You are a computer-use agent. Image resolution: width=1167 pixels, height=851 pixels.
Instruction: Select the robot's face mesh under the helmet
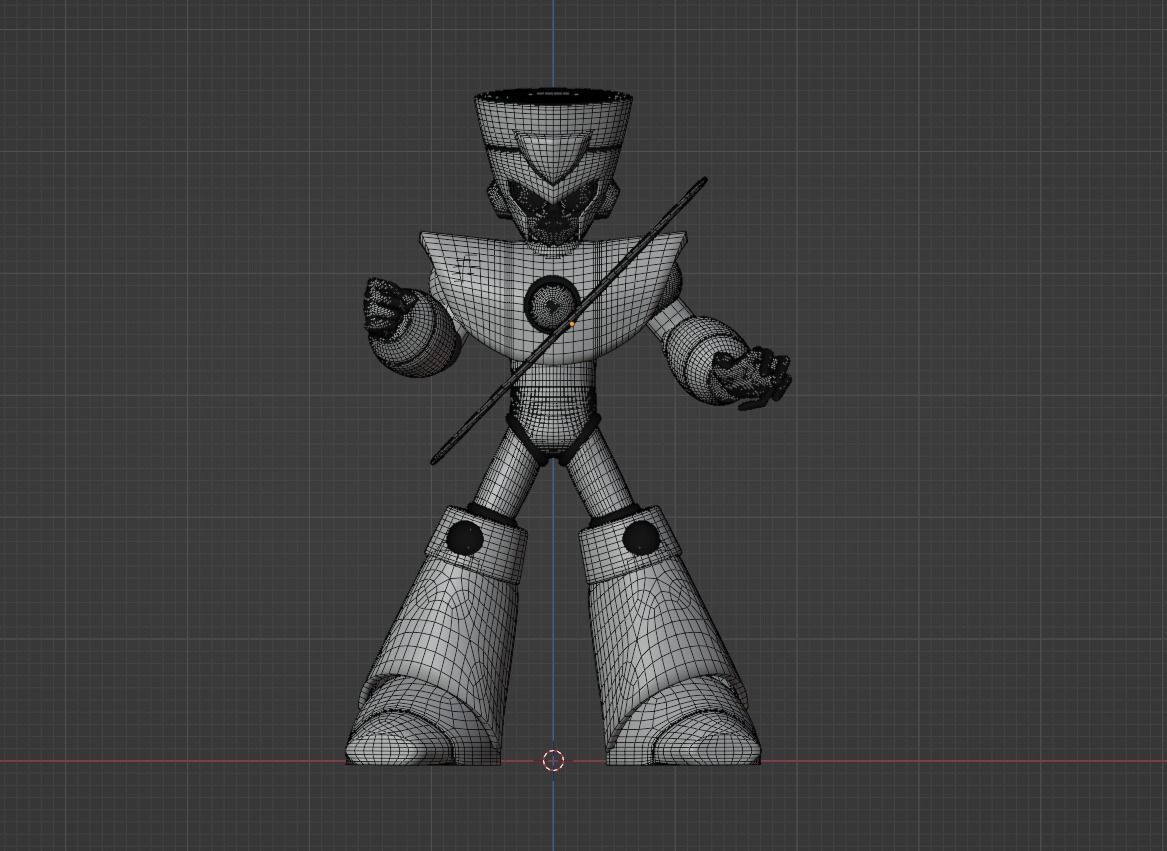[x=552, y=212]
